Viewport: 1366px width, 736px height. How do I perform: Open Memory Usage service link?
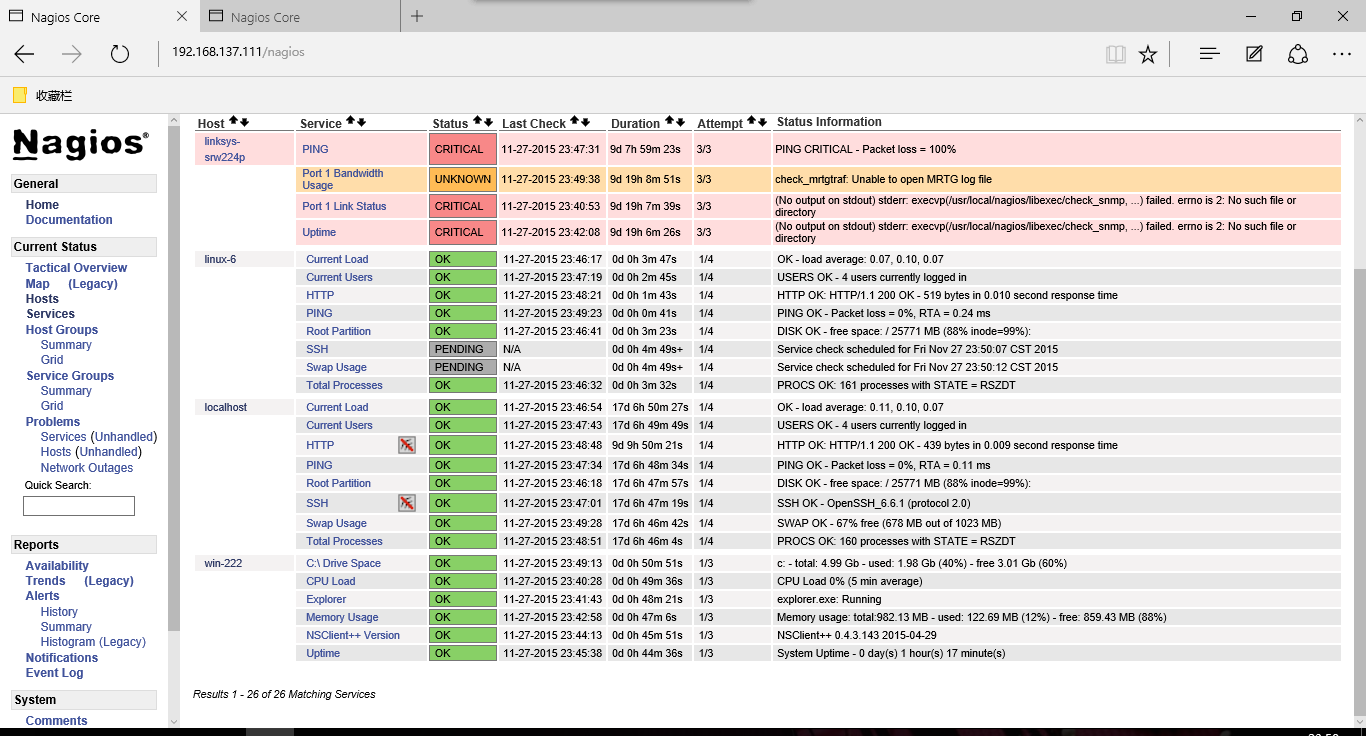point(342,617)
